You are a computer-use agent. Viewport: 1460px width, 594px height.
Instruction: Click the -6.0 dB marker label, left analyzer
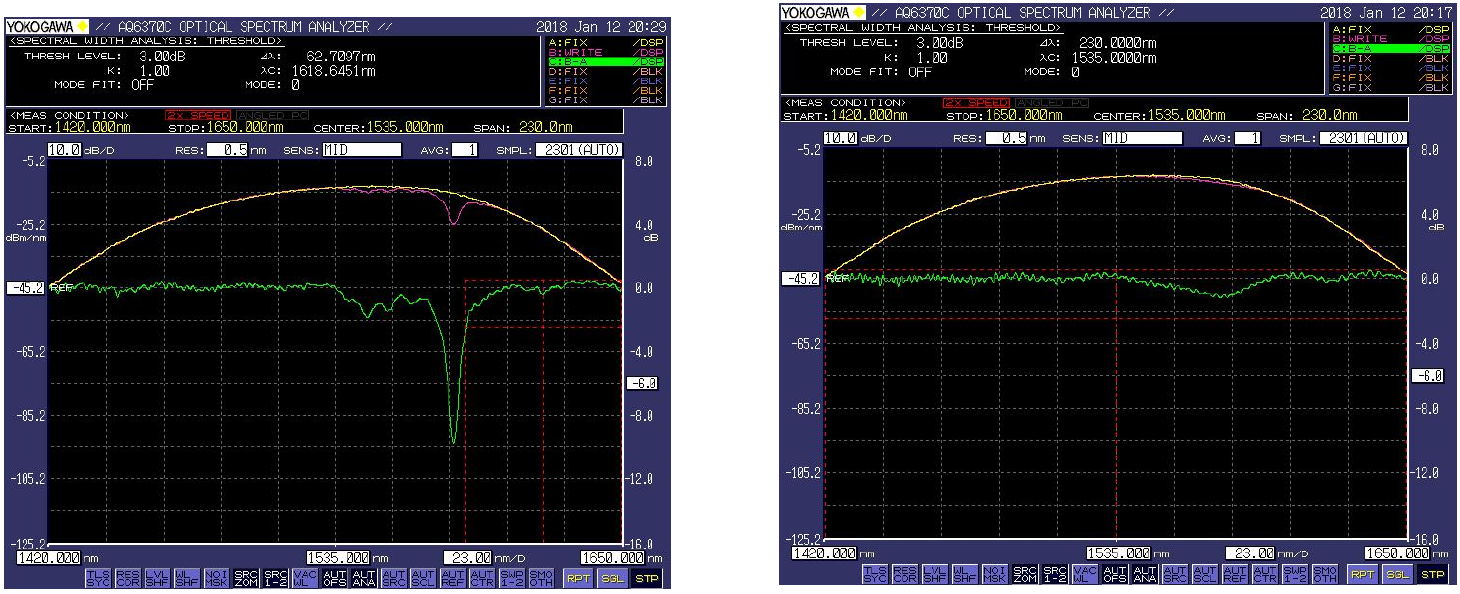pyautogui.click(x=640, y=383)
